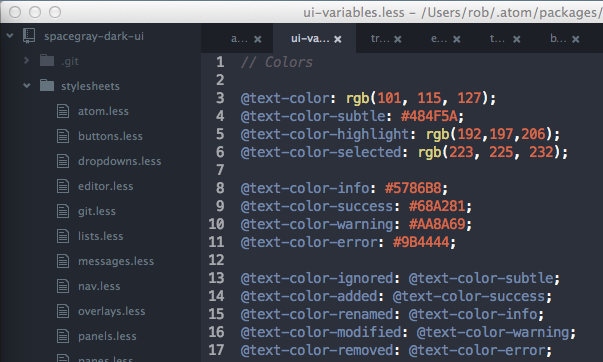Click the #484F5A color value
The height and width of the screenshot is (362, 603).
tap(429, 116)
